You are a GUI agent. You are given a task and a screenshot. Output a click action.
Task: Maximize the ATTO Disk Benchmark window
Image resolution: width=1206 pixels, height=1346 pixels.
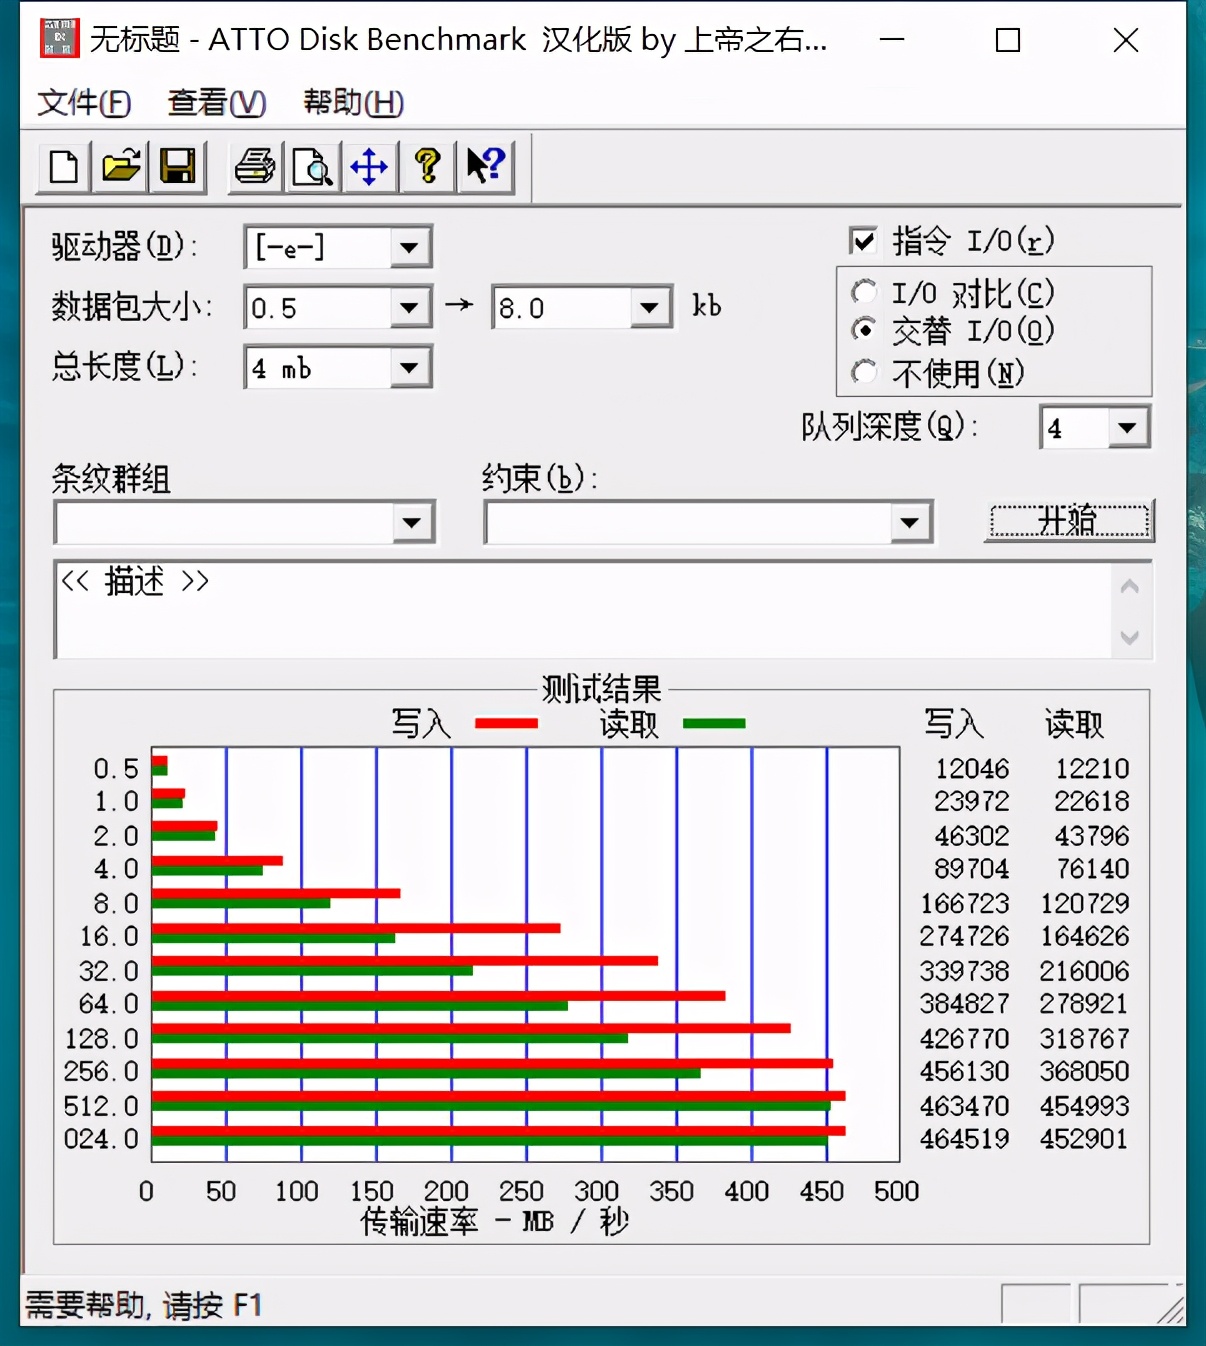1008,40
